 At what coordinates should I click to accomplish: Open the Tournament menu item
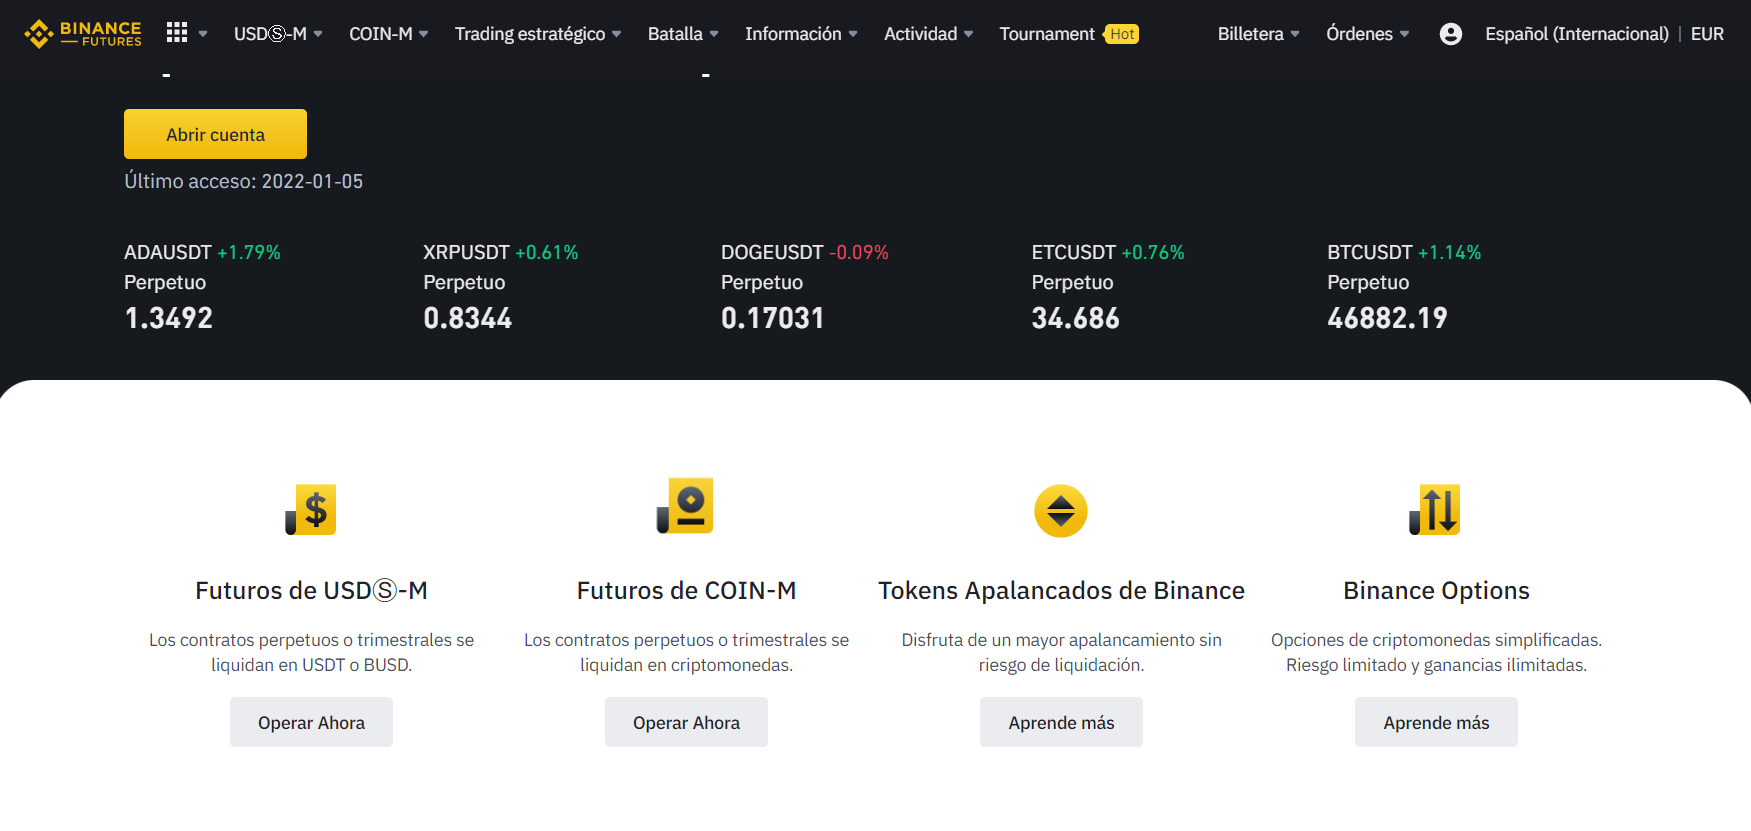[x=1047, y=34]
